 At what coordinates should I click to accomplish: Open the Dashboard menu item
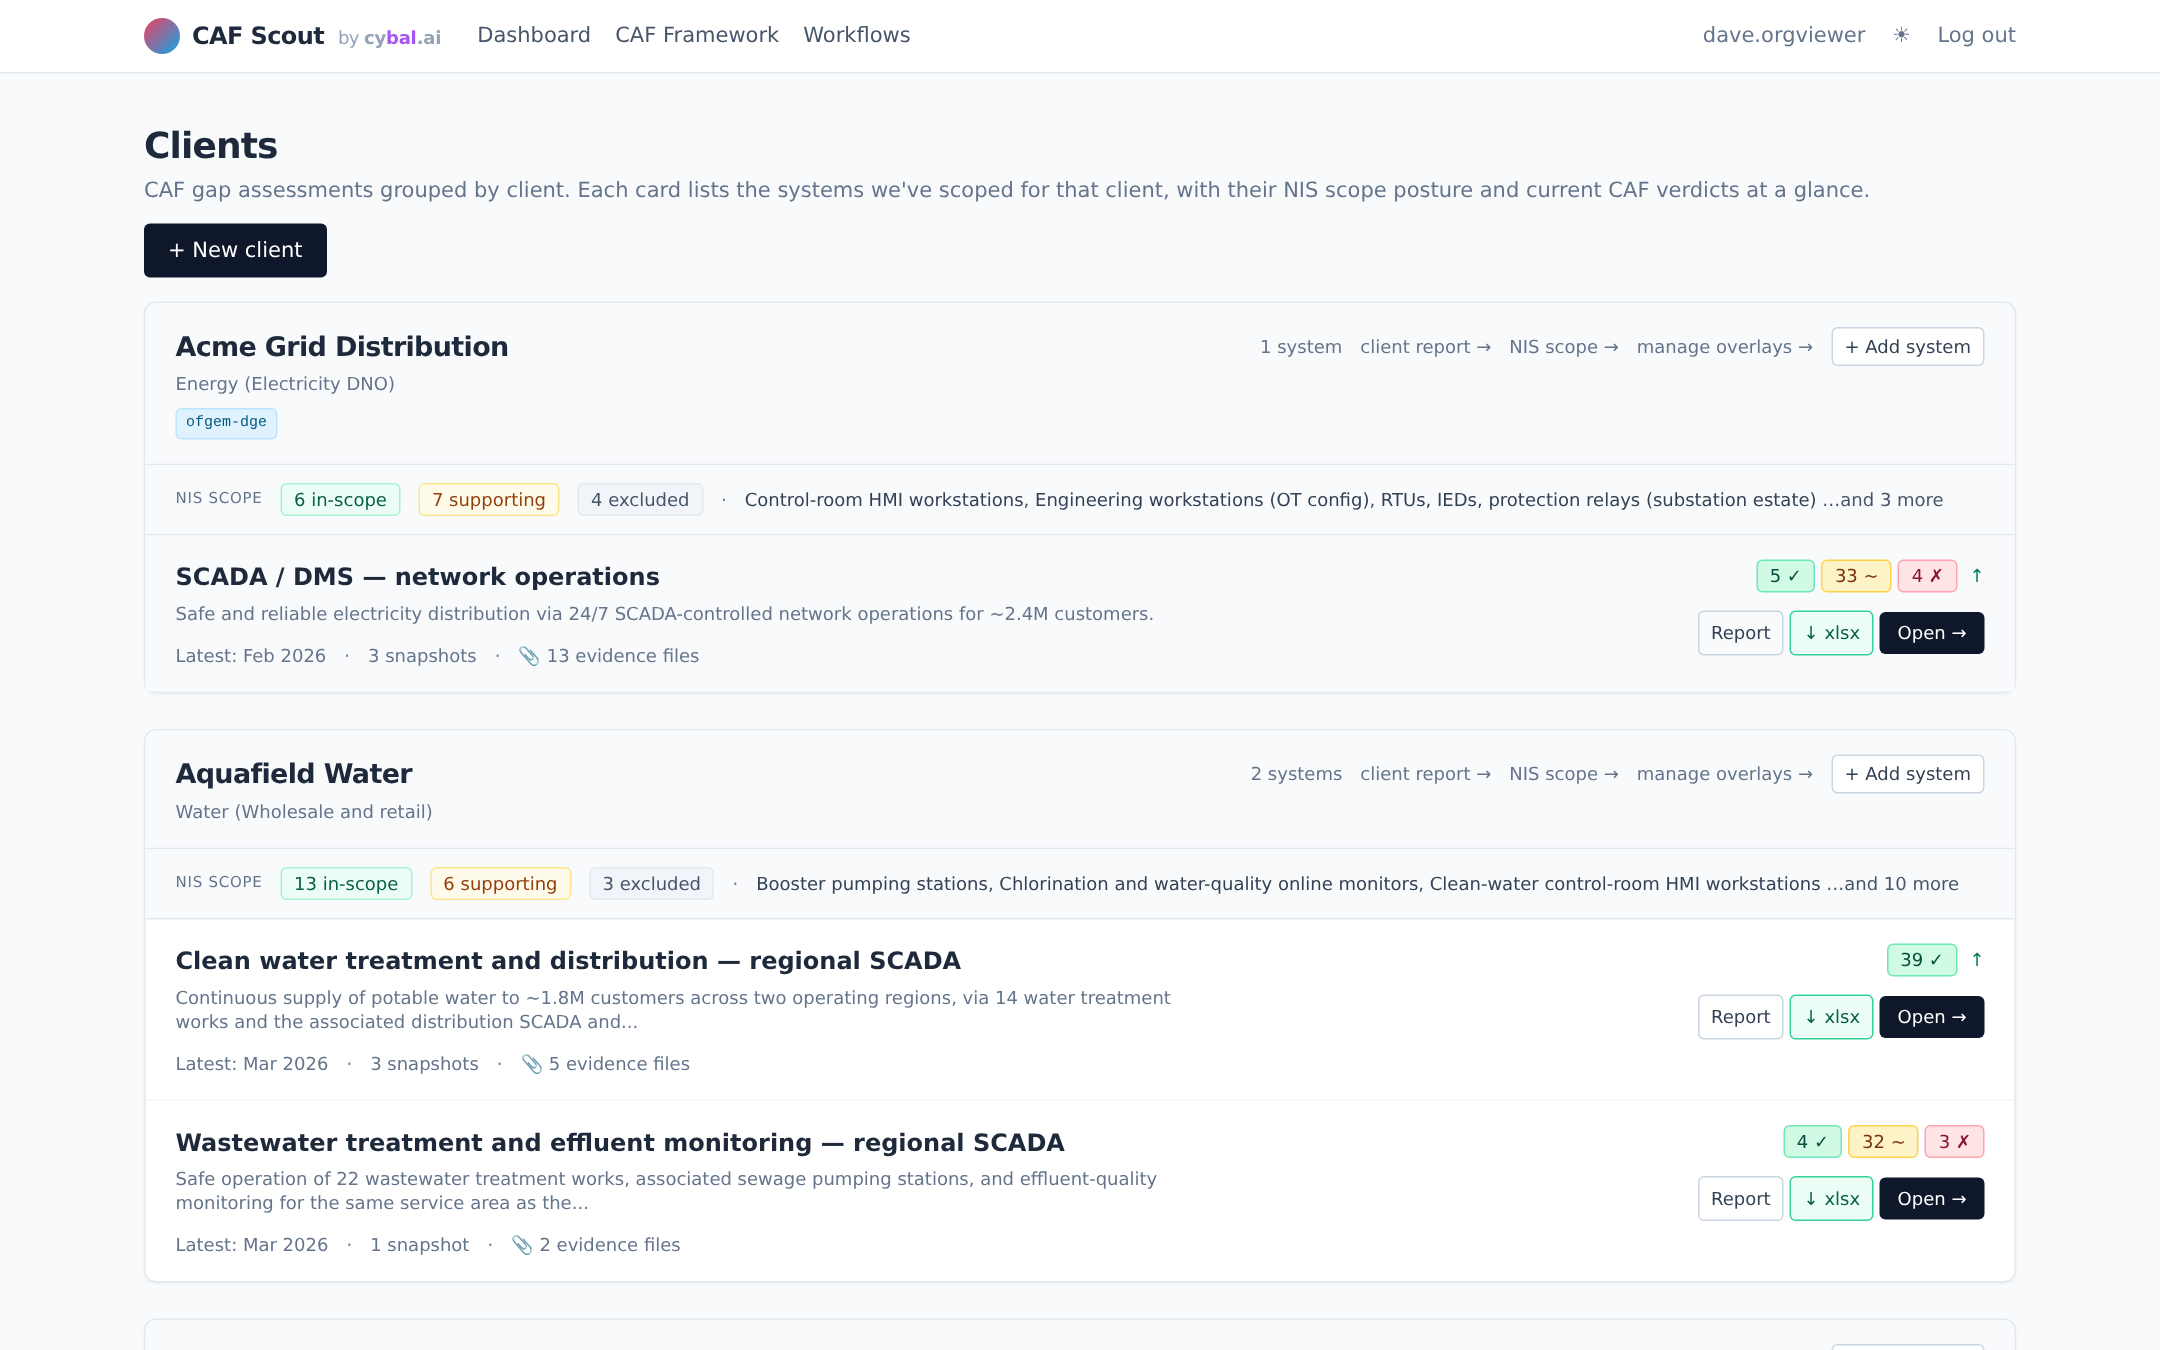coord(534,35)
